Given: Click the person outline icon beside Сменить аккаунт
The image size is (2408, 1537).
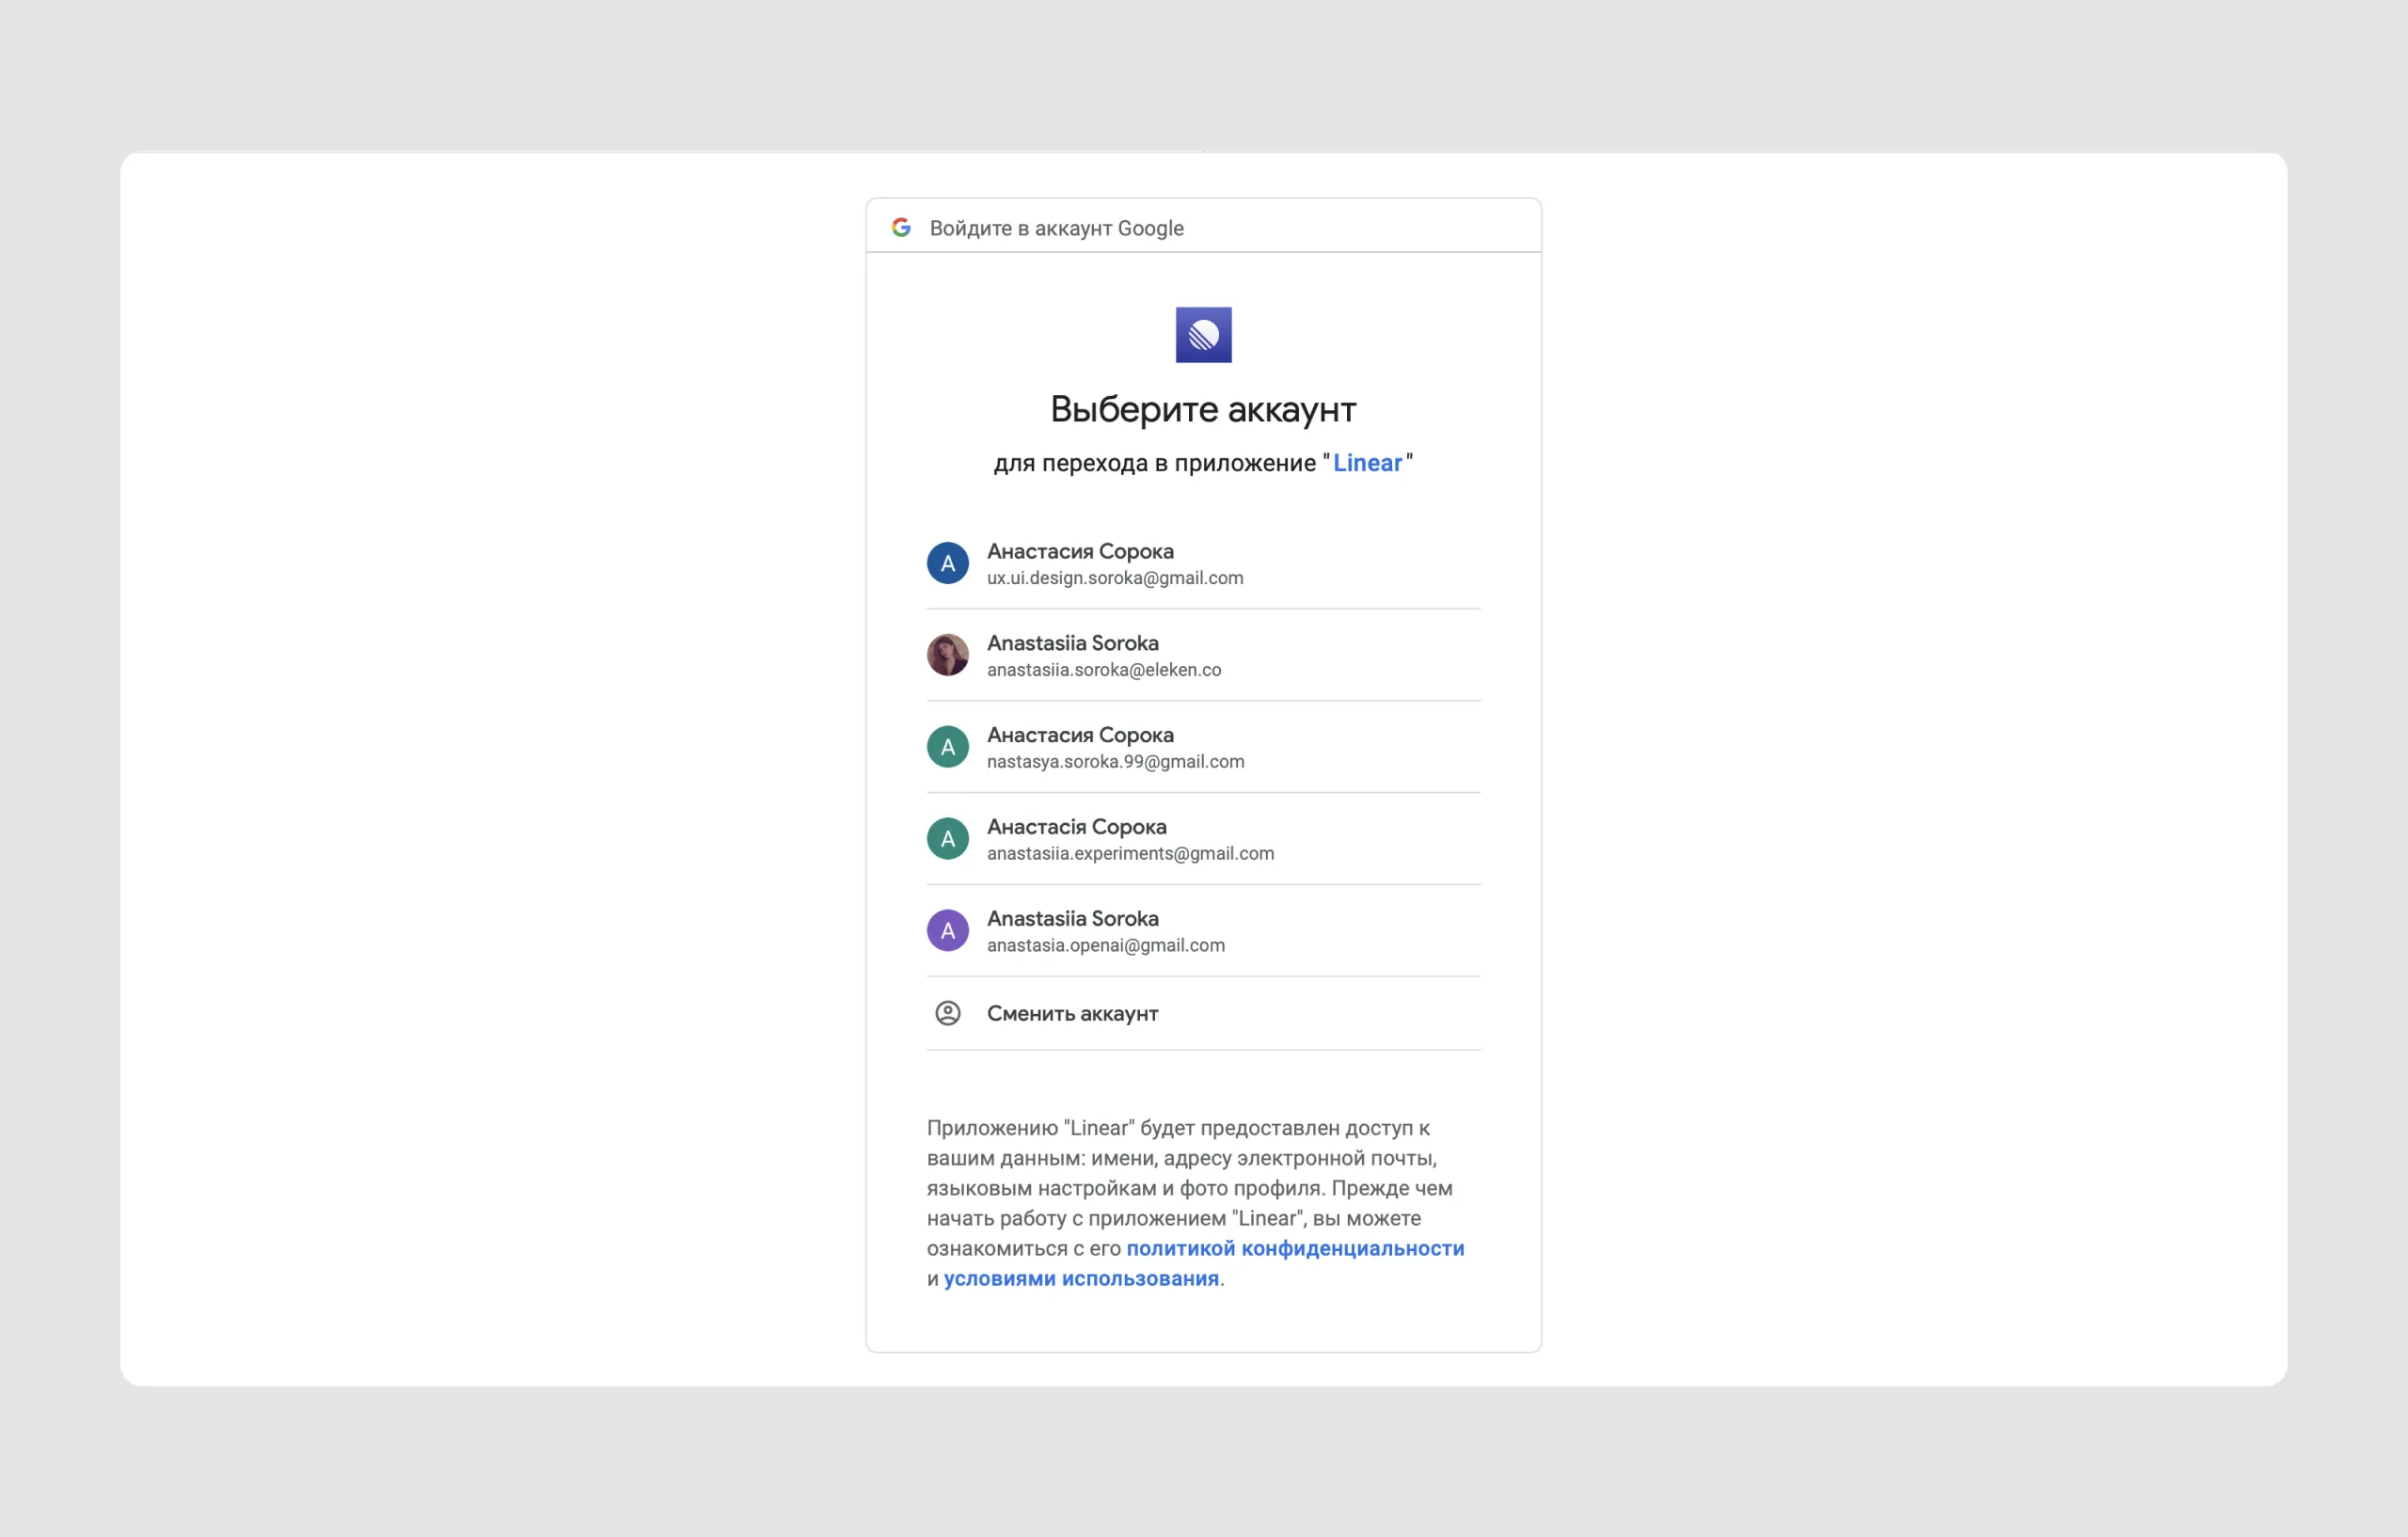Looking at the screenshot, I should 947,1013.
